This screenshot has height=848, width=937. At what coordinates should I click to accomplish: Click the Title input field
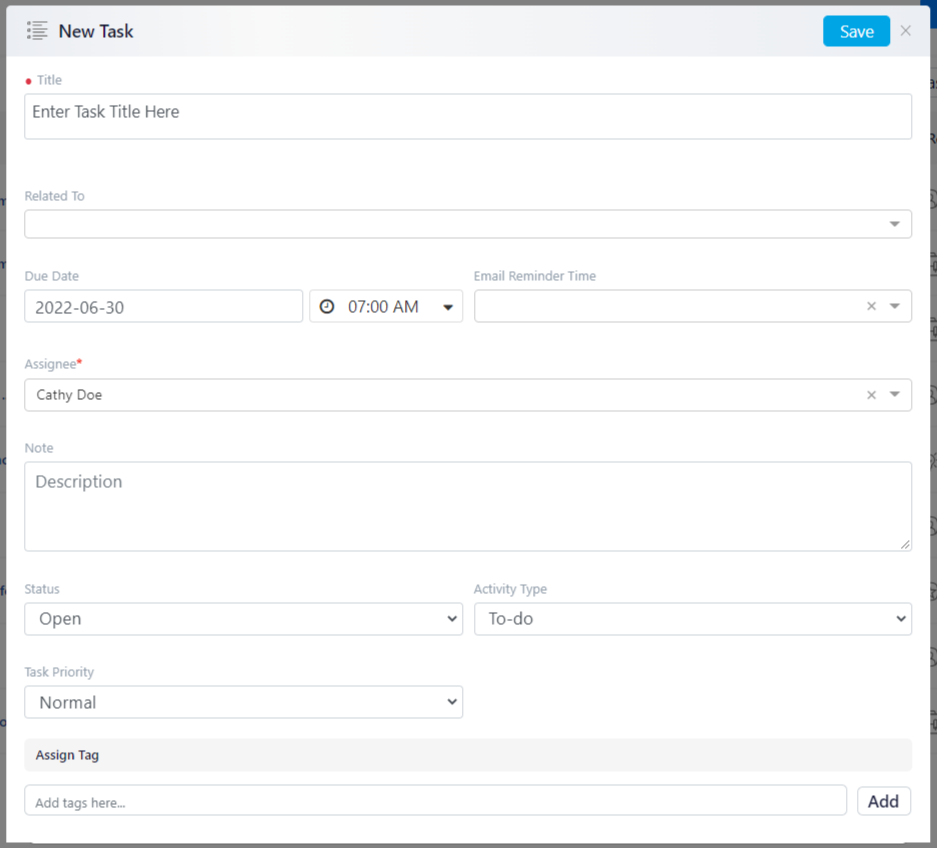pos(468,117)
